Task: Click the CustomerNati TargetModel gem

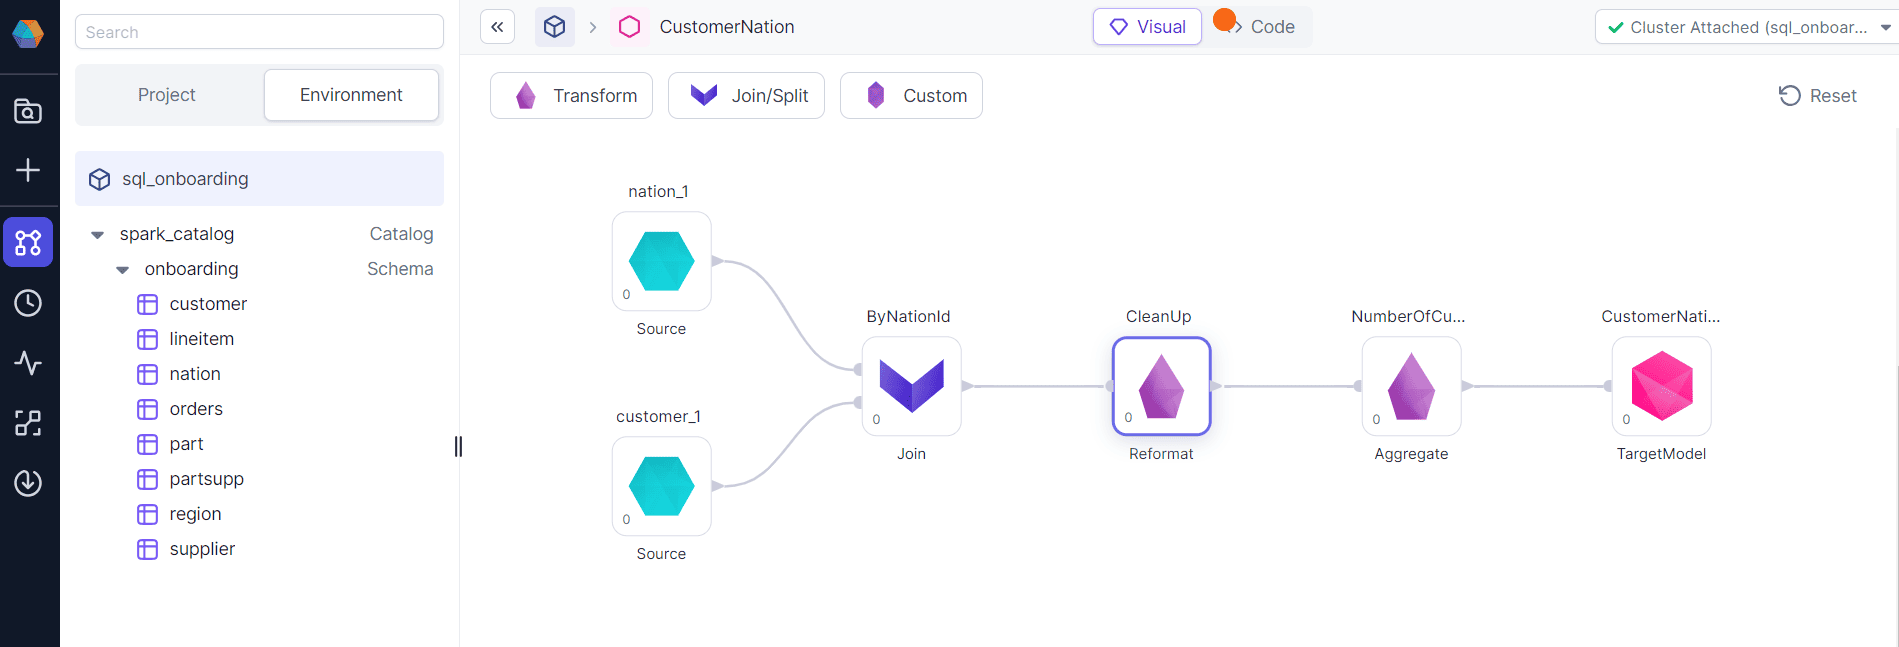Action: click(1661, 386)
